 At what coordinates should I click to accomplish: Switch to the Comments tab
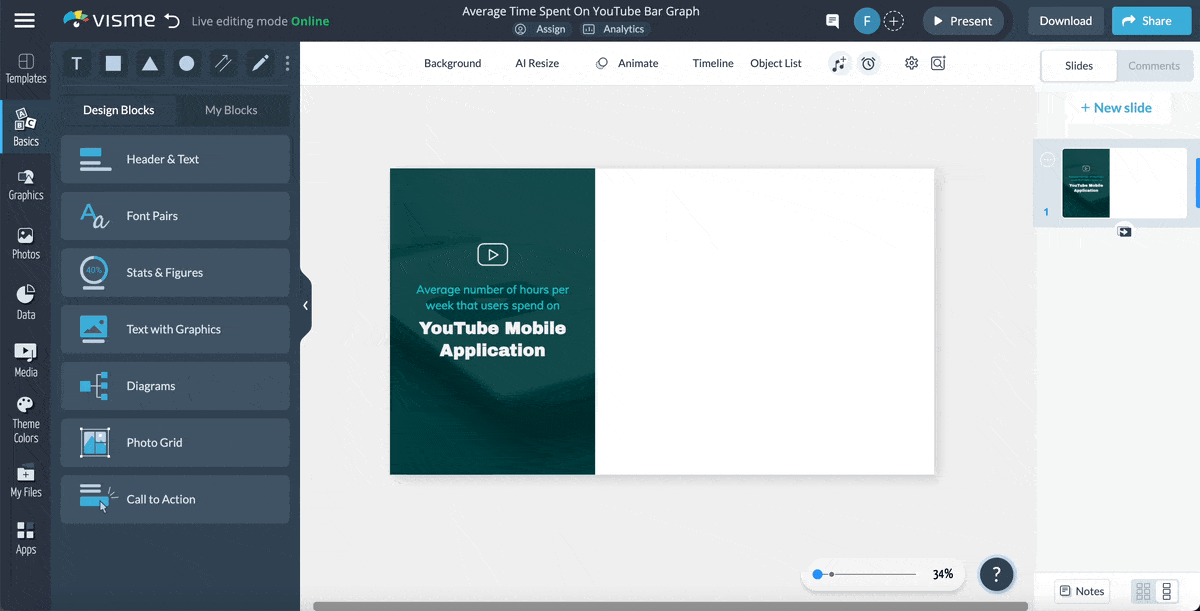pyautogui.click(x=1154, y=66)
